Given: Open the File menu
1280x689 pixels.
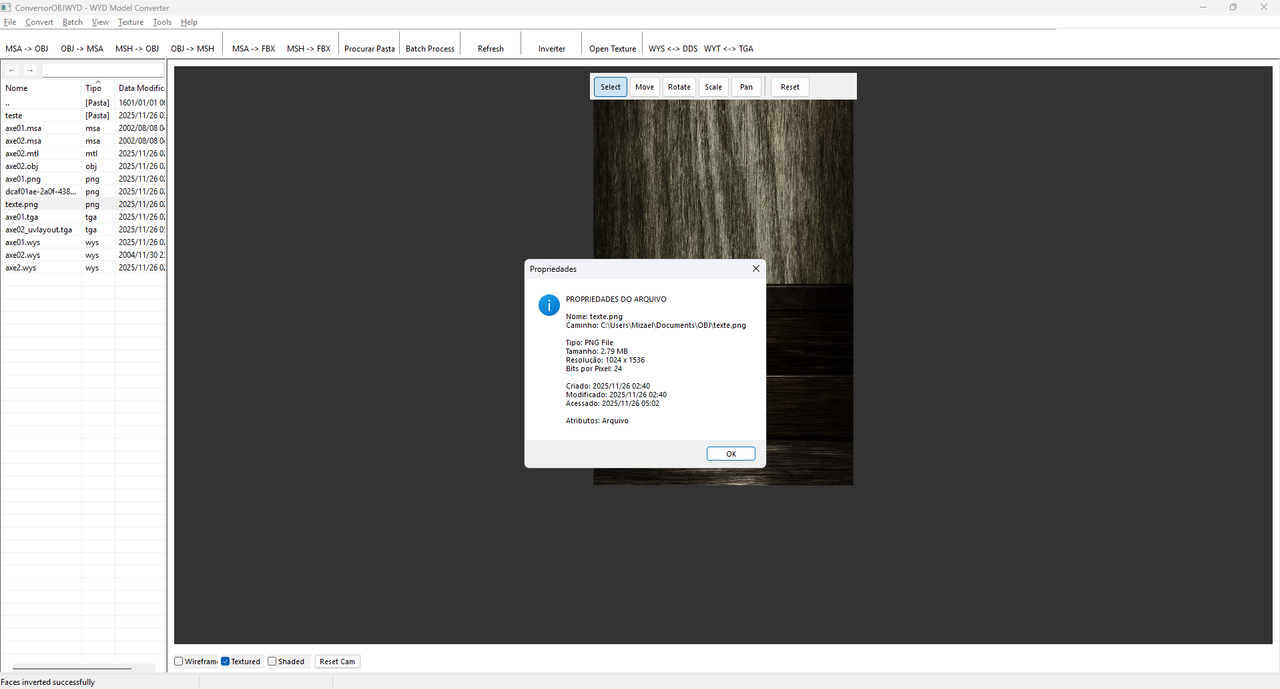Looking at the screenshot, I should [x=10, y=22].
